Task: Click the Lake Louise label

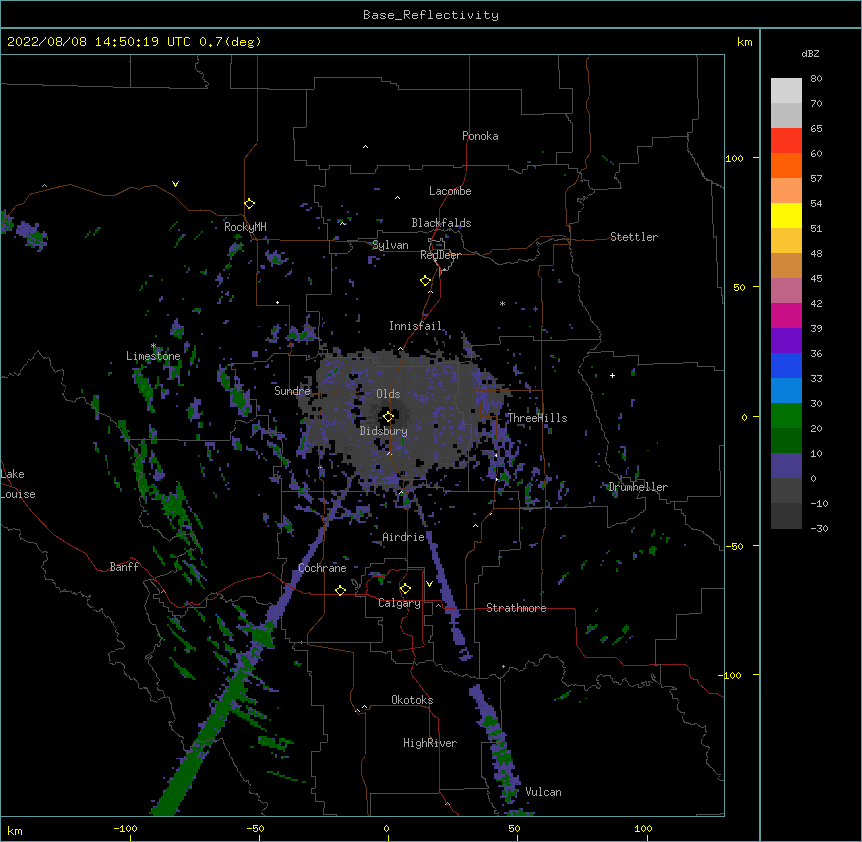Action: pyautogui.click(x=18, y=484)
